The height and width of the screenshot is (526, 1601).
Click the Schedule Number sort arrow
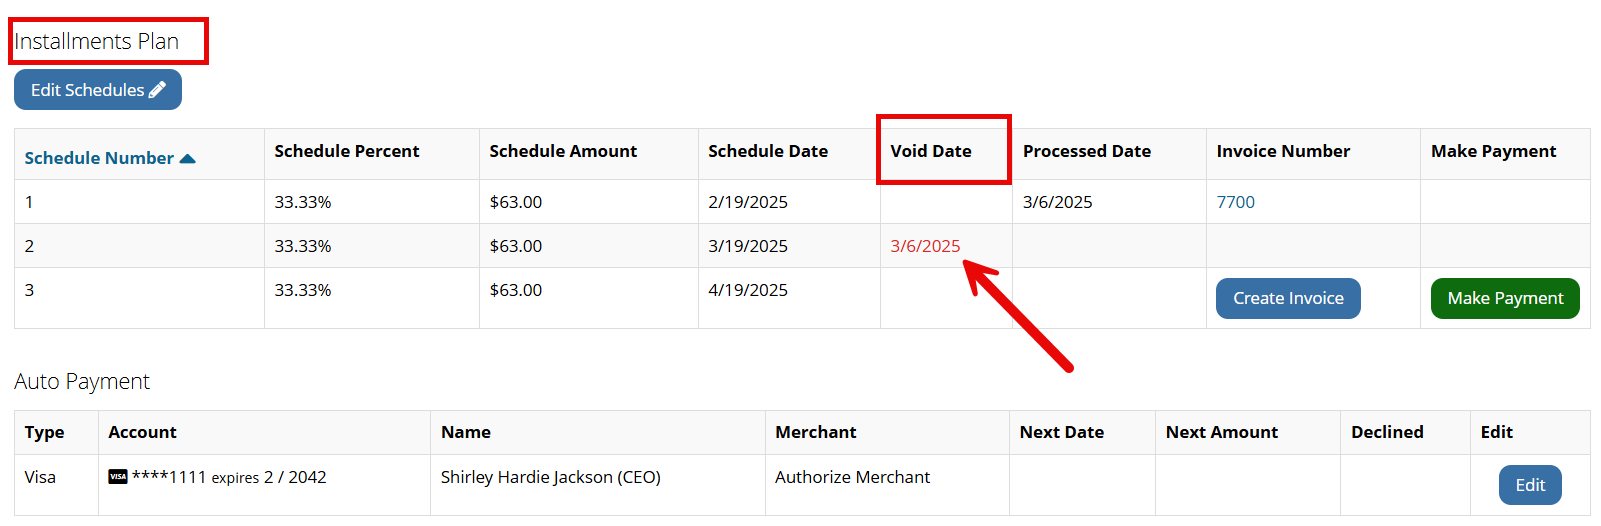click(187, 158)
